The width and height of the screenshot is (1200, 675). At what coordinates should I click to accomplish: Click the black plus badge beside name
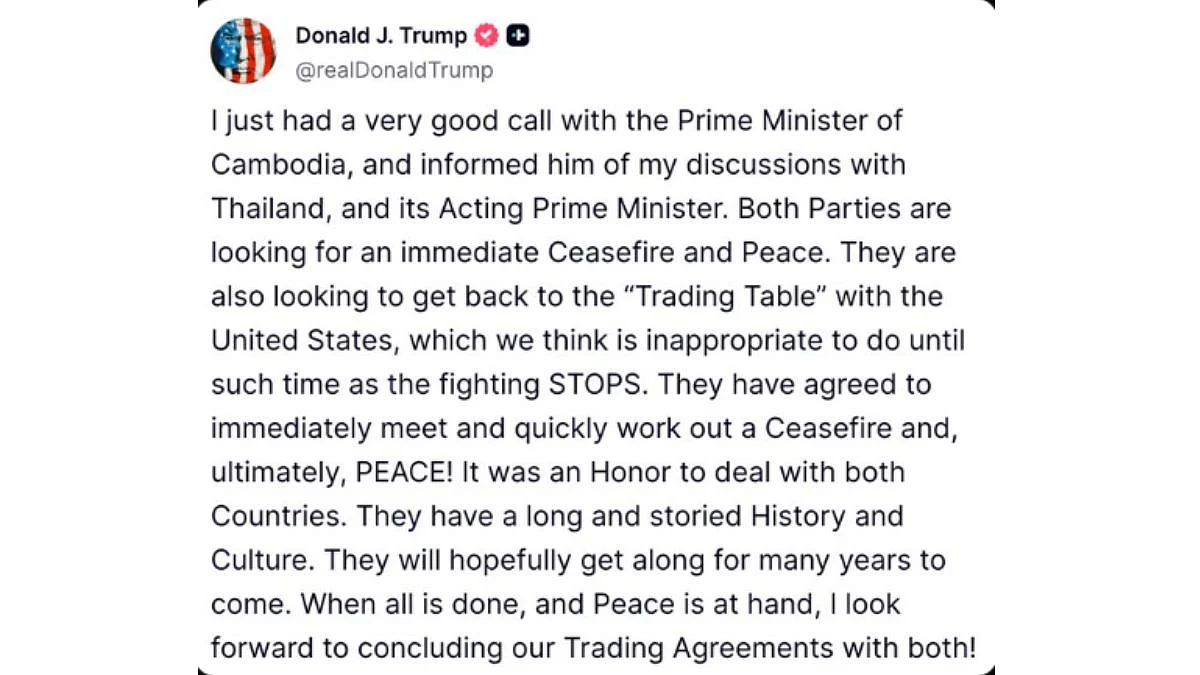pos(517,36)
